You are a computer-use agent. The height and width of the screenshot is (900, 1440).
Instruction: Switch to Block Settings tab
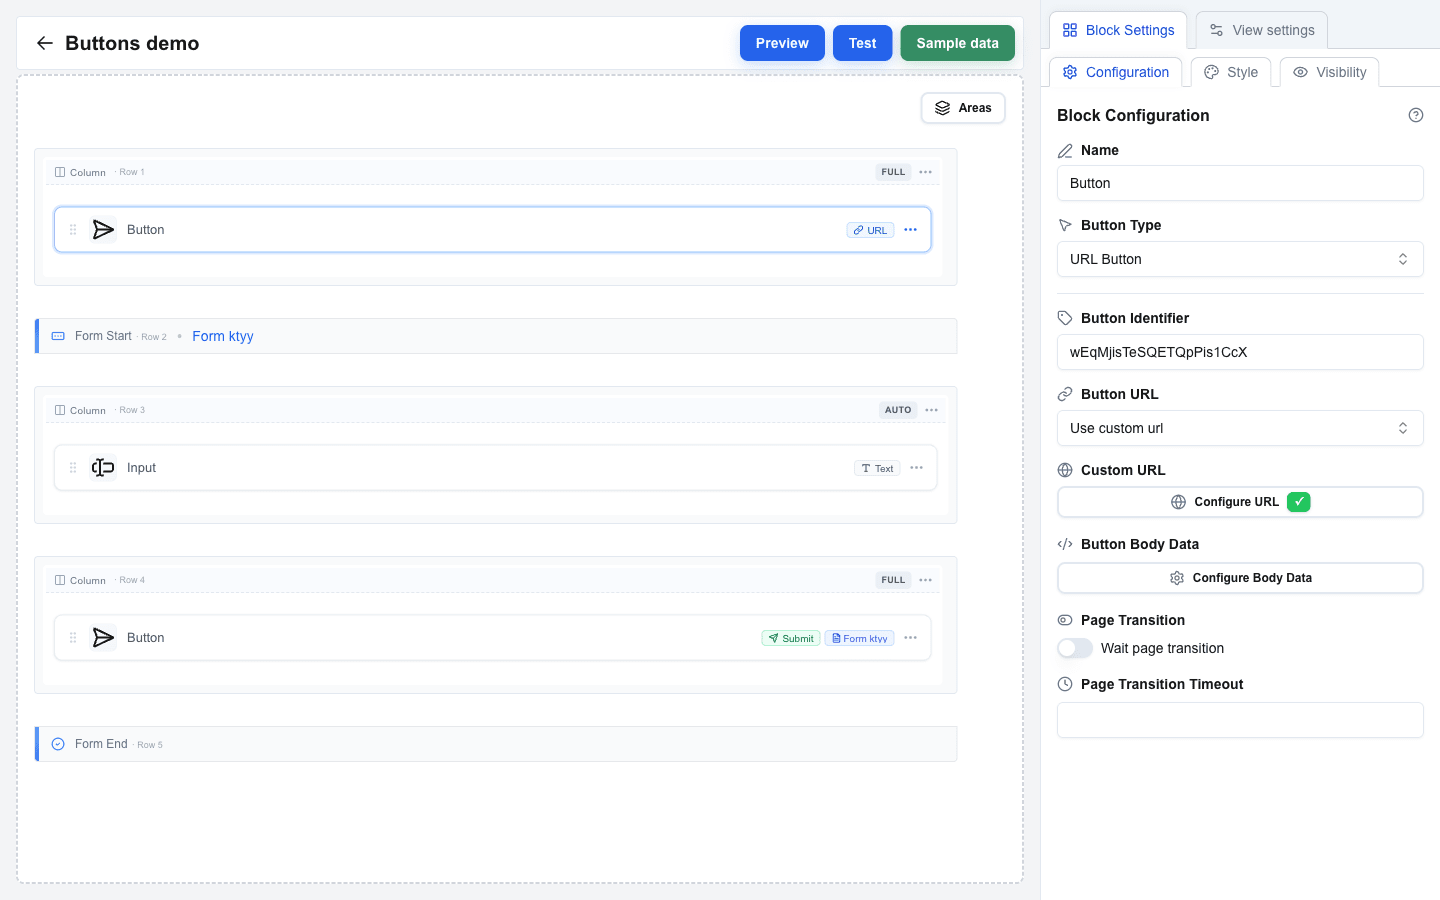[1118, 30]
